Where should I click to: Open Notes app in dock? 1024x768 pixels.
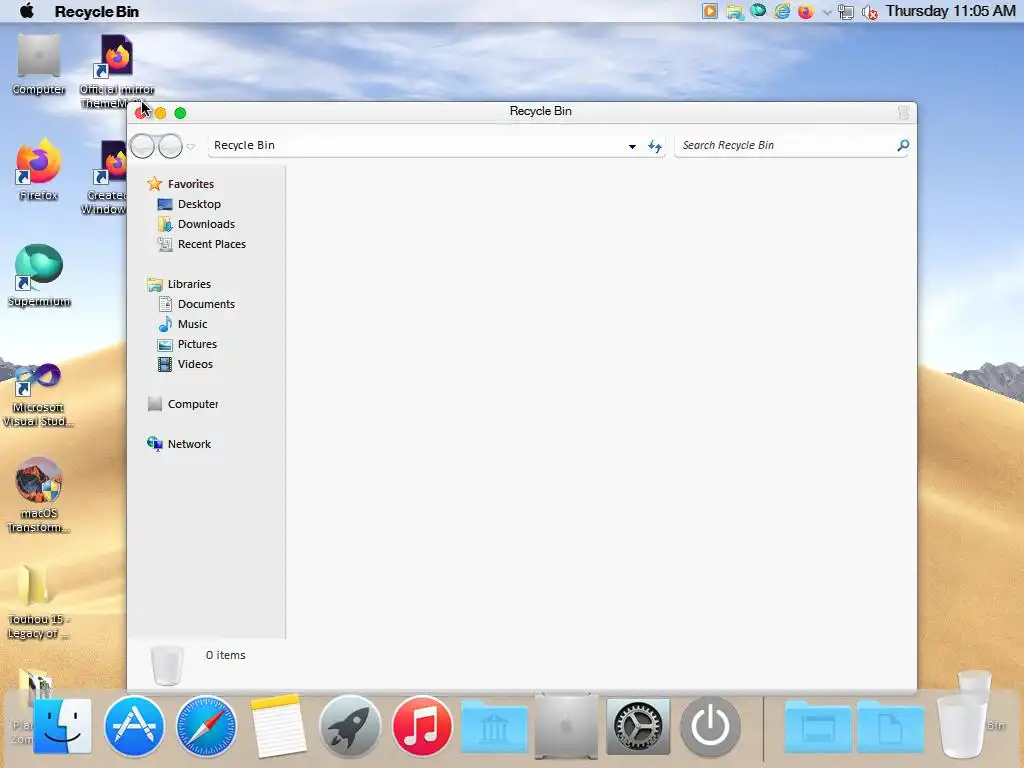pos(278,726)
